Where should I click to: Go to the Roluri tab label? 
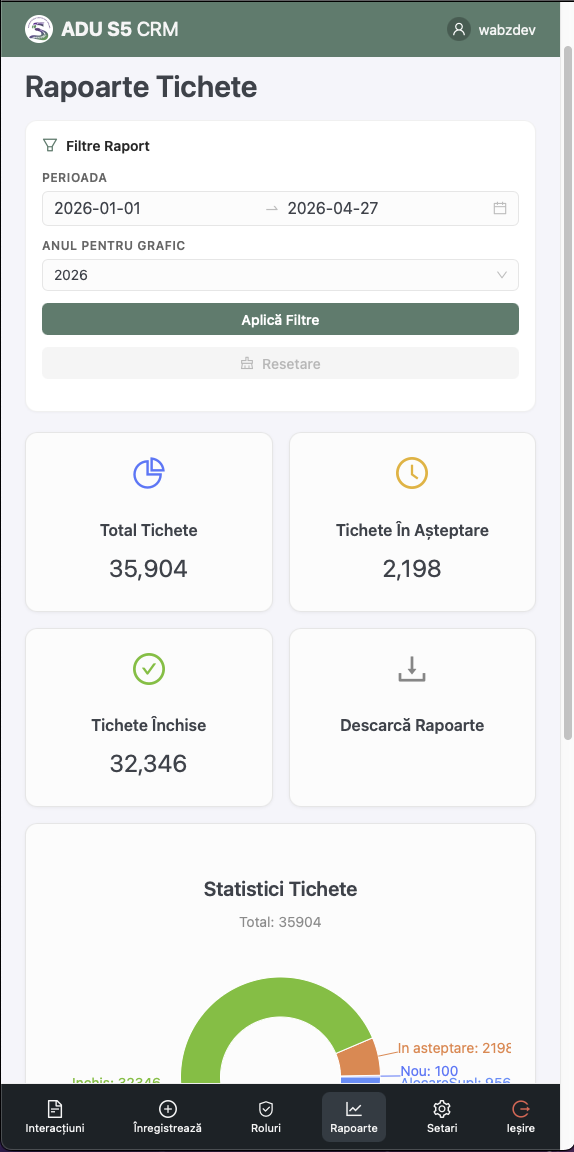point(266,1128)
